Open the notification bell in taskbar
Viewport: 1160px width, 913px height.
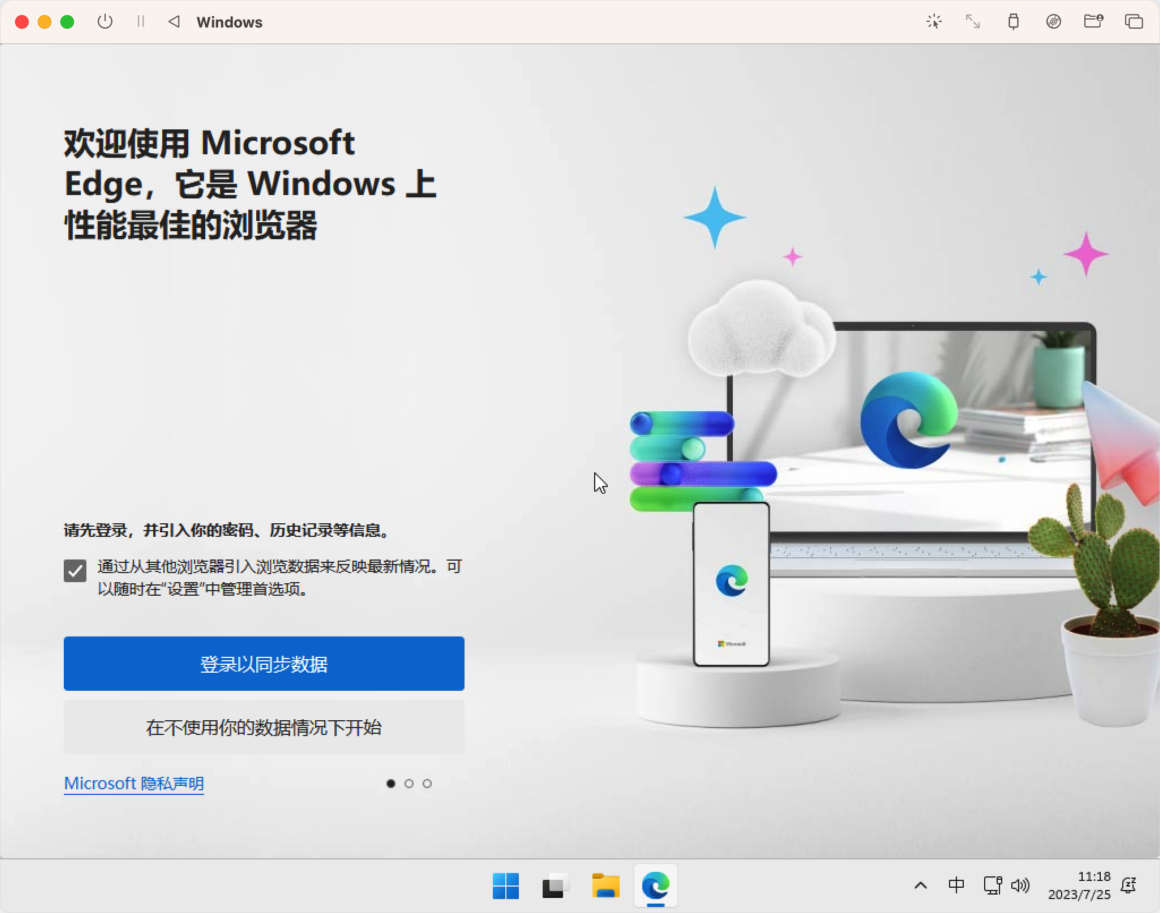(x=1129, y=885)
